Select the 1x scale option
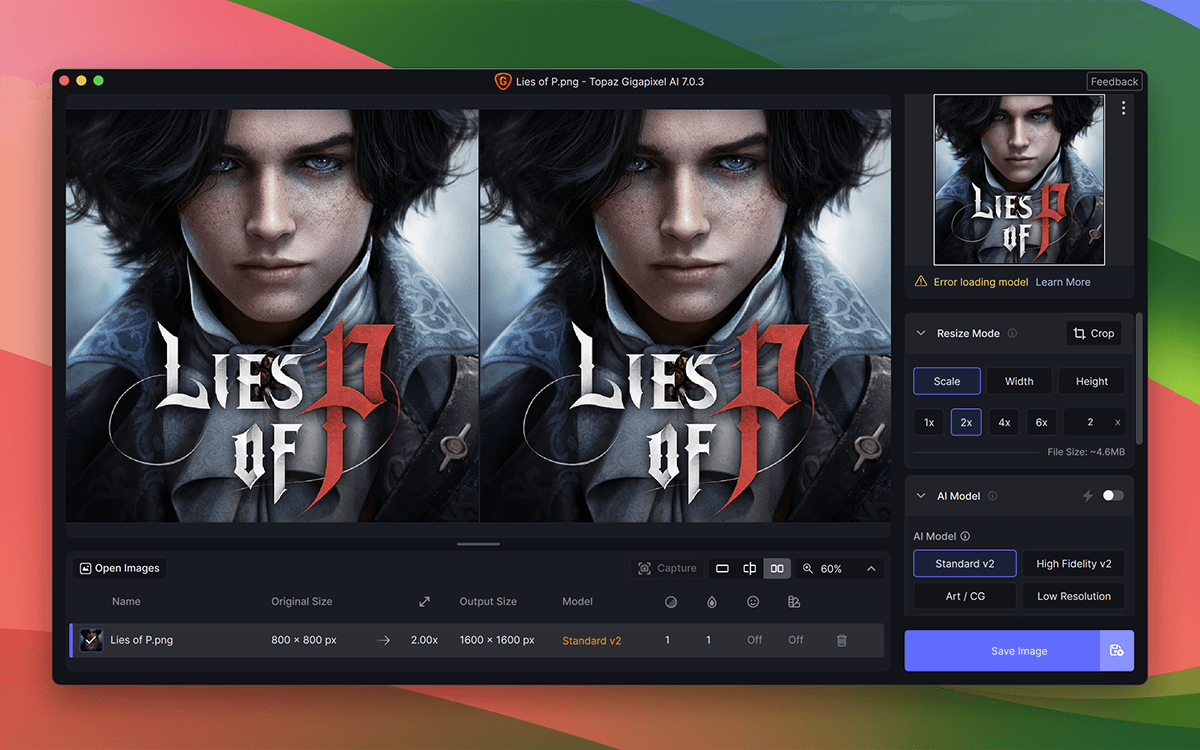The height and width of the screenshot is (750, 1200). click(929, 422)
